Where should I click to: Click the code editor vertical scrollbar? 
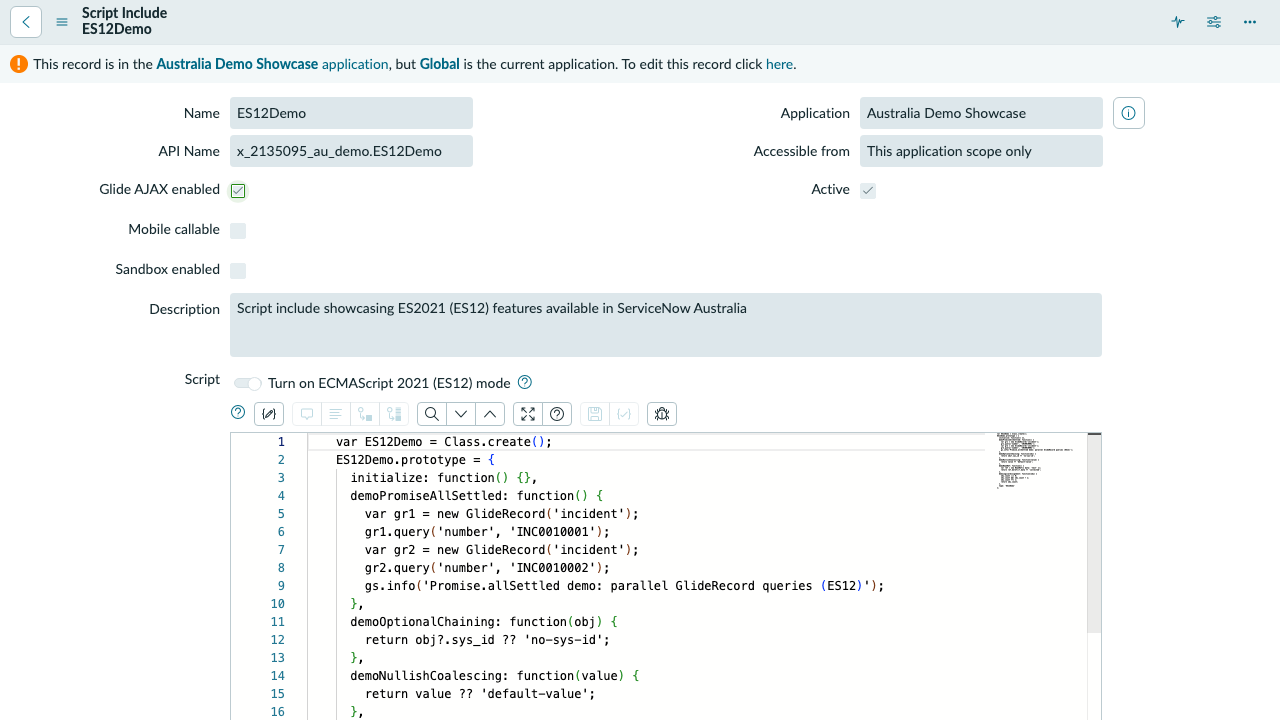click(1094, 532)
